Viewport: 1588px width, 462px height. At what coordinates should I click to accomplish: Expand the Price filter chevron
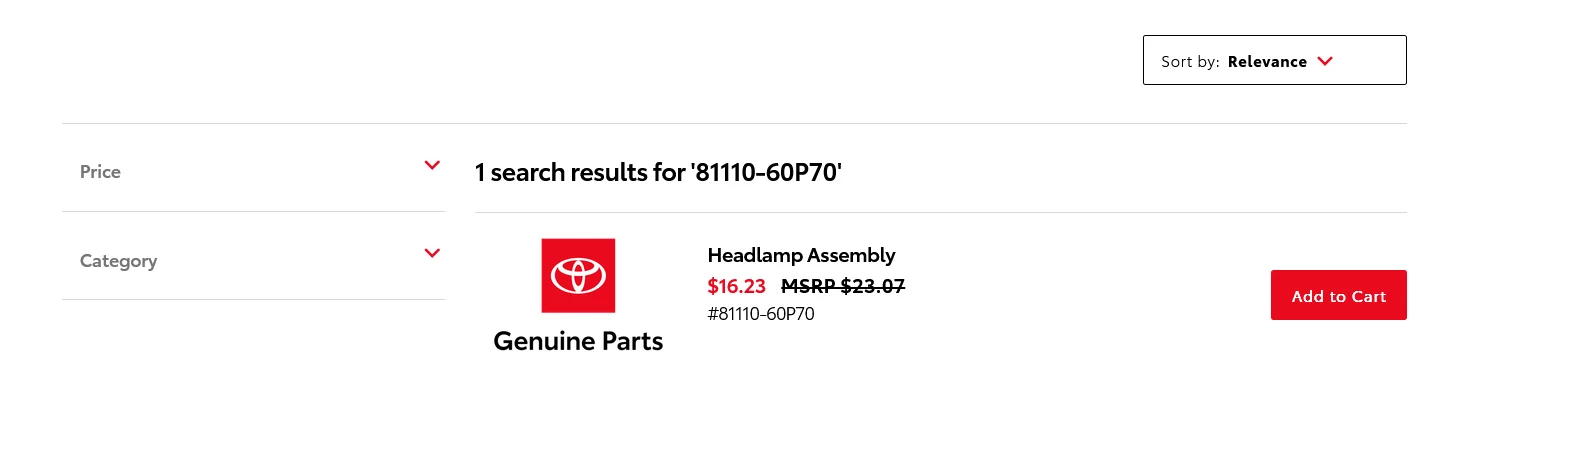pos(432,165)
